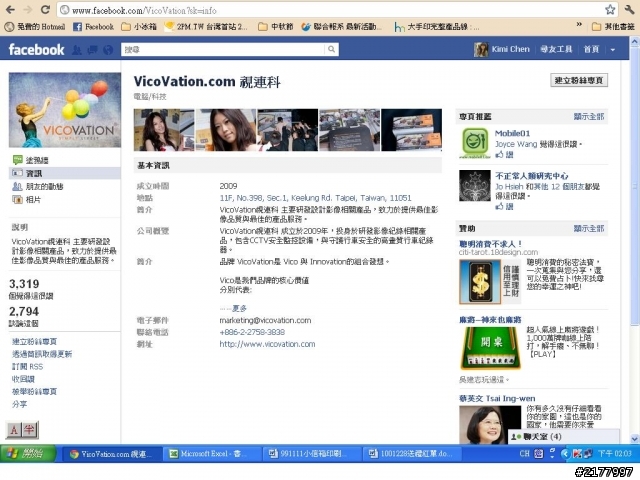Viewport: 640px width, 480px height.
Task: Click the search magnifier button
Action: click(x=331, y=49)
